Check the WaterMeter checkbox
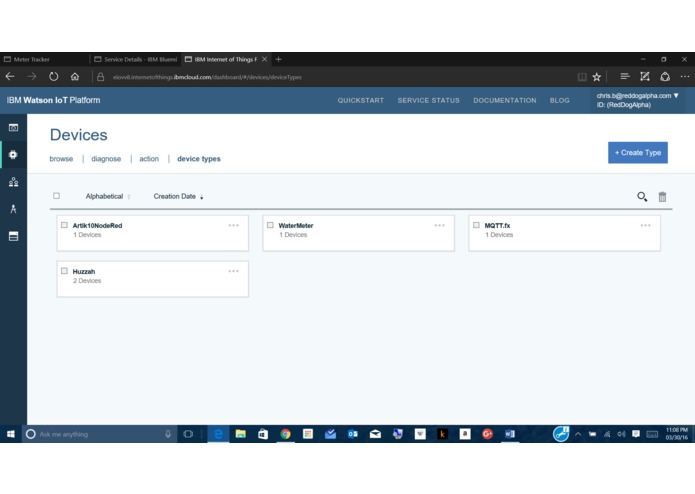 [x=270, y=225]
